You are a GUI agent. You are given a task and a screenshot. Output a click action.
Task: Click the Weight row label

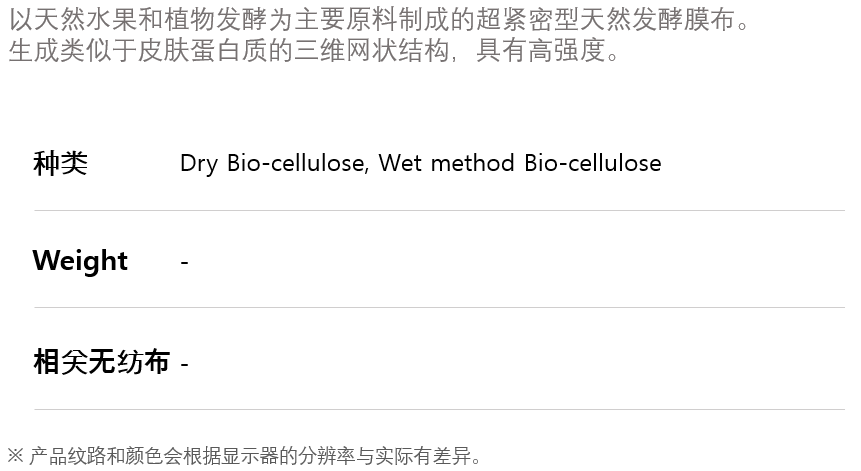click(80, 261)
